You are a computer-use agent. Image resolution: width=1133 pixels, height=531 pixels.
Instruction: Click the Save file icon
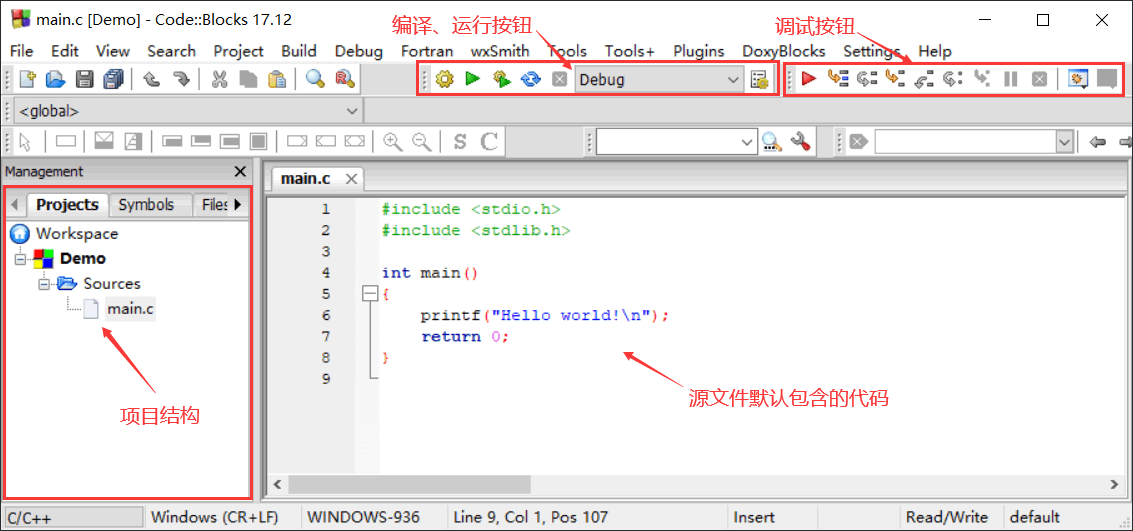85,79
